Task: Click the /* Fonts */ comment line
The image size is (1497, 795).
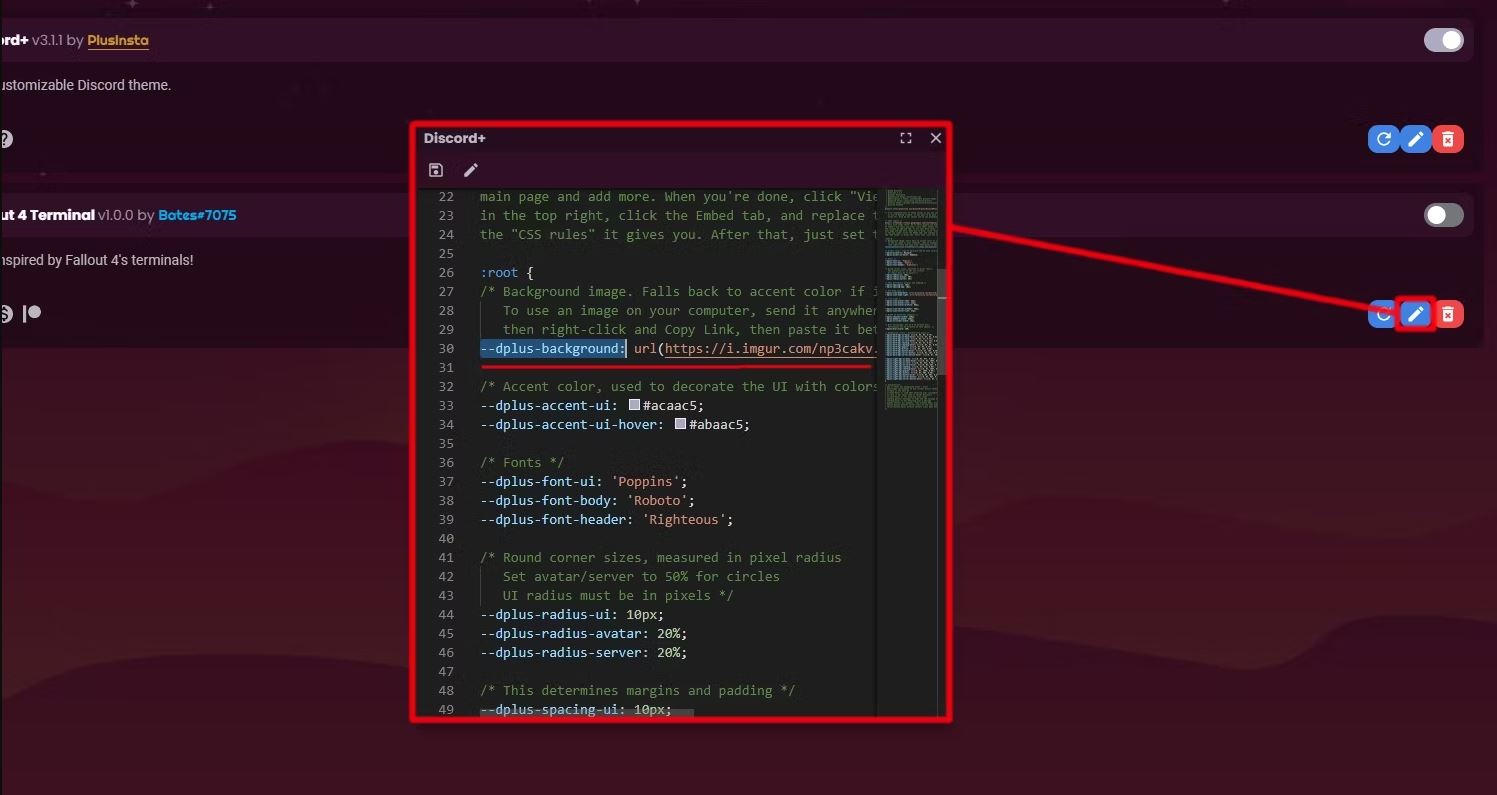Action: pos(522,463)
